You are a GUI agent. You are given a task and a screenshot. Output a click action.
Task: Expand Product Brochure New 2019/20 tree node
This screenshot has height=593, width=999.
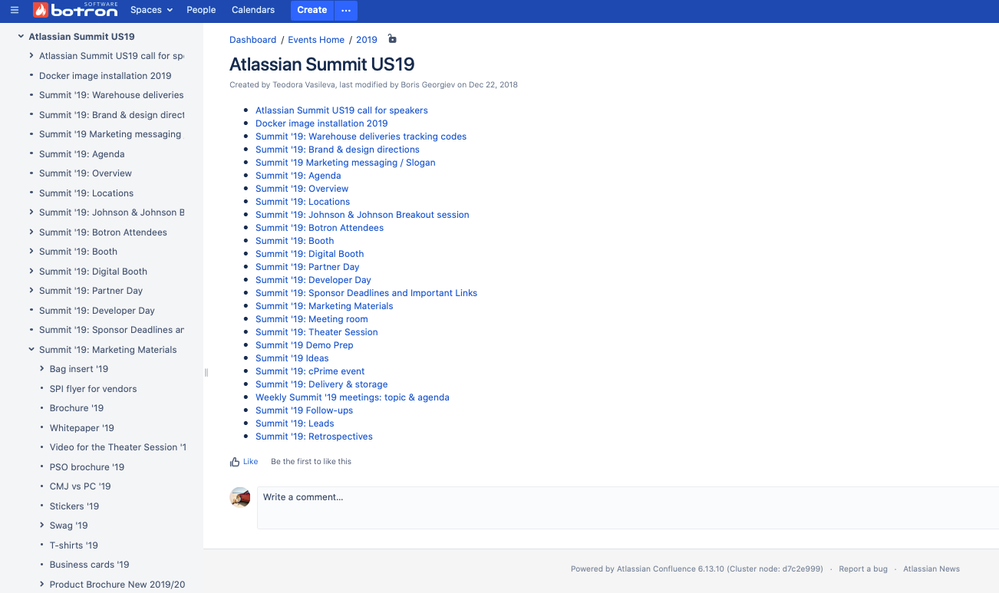(42, 584)
